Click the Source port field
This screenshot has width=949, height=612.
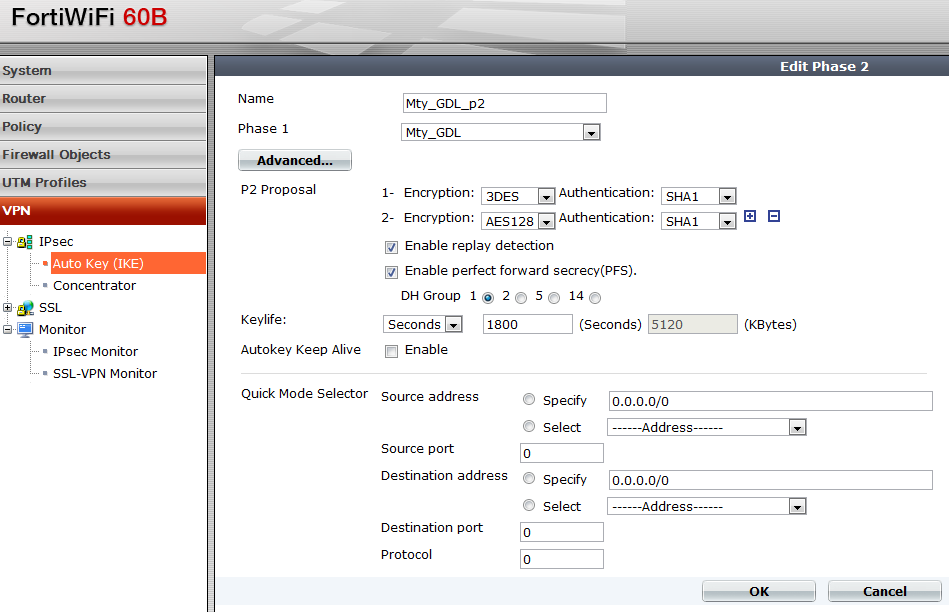(562, 453)
